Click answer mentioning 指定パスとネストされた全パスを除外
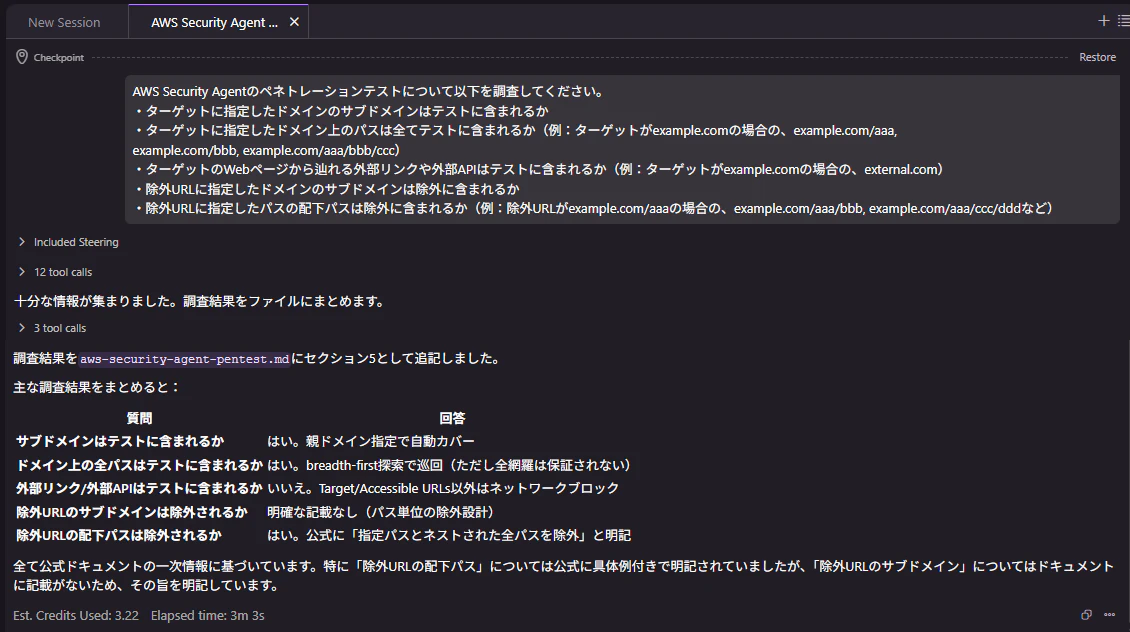Image resolution: width=1130 pixels, height=632 pixels. [x=449, y=535]
